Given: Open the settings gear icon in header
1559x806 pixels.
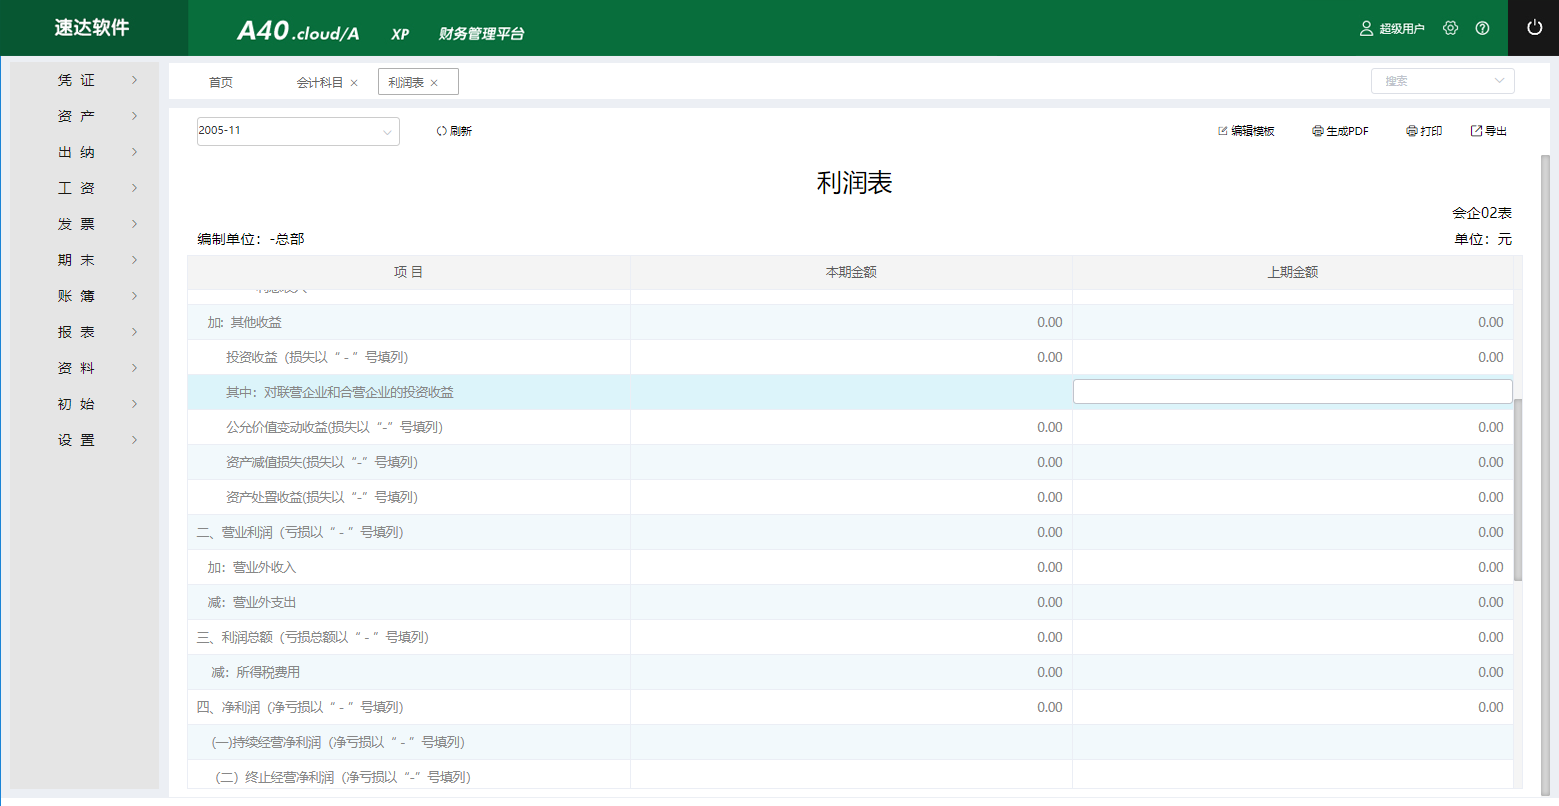Looking at the screenshot, I should (1451, 28).
